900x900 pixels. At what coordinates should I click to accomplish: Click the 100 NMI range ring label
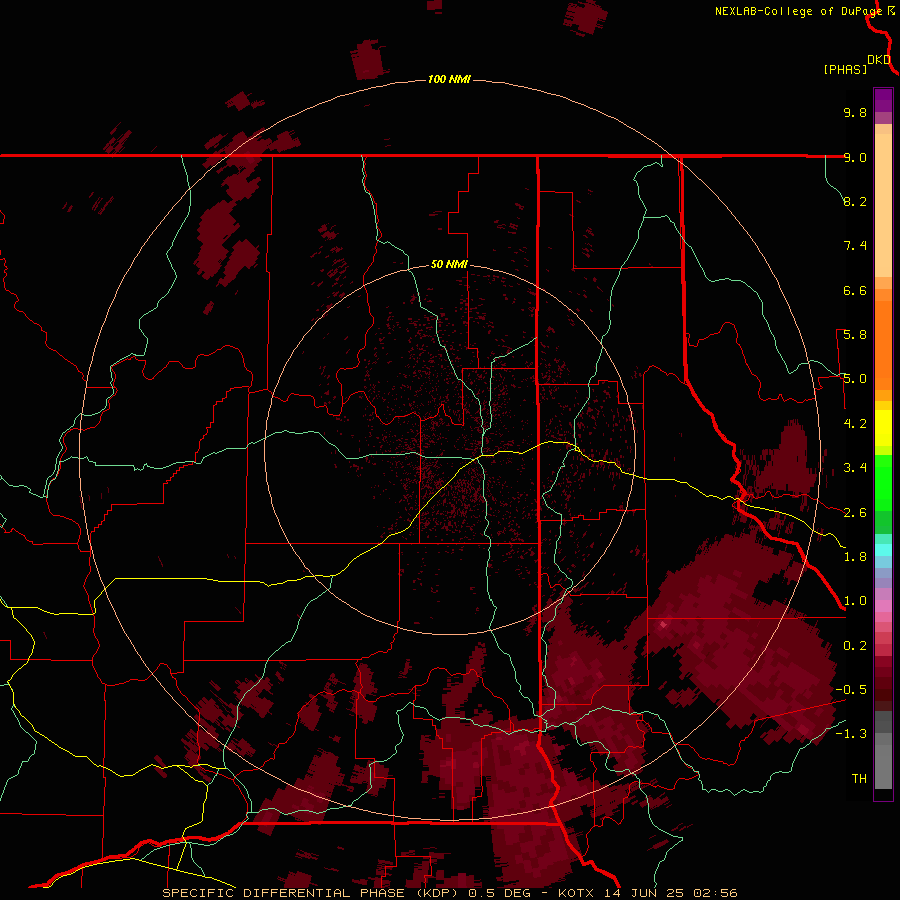coord(449,79)
